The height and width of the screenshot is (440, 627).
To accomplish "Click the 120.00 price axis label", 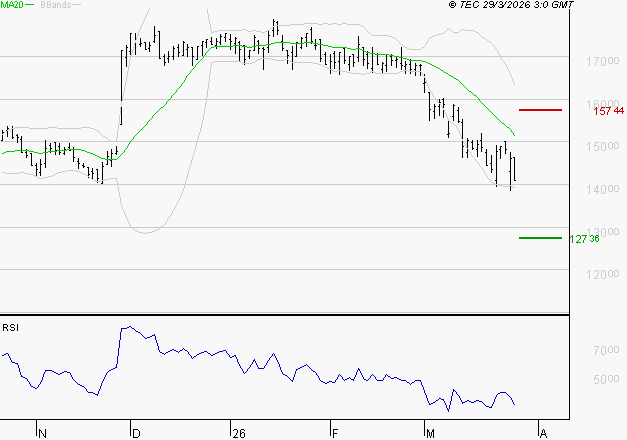I will pos(603,274).
